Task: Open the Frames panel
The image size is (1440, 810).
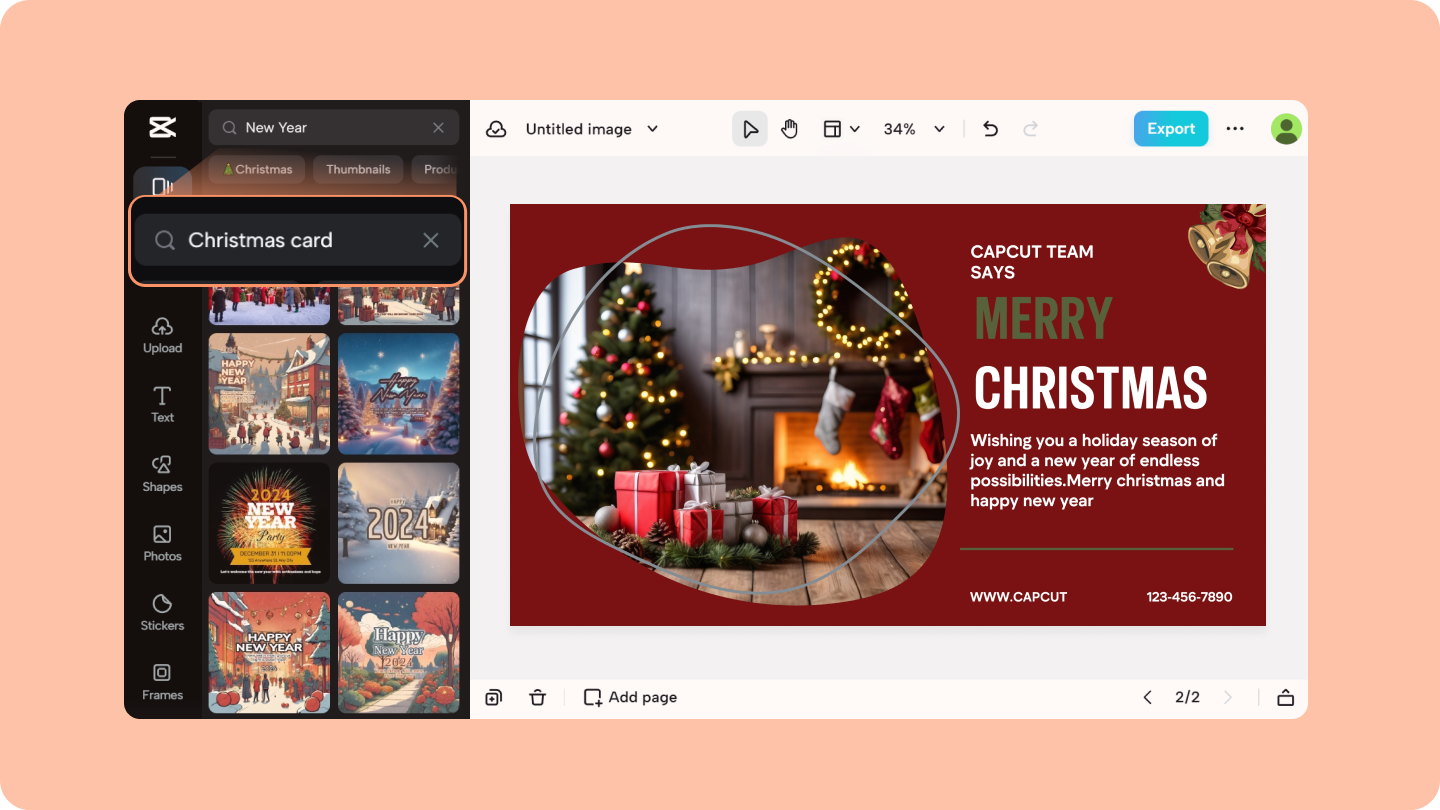Action: pyautogui.click(x=162, y=682)
